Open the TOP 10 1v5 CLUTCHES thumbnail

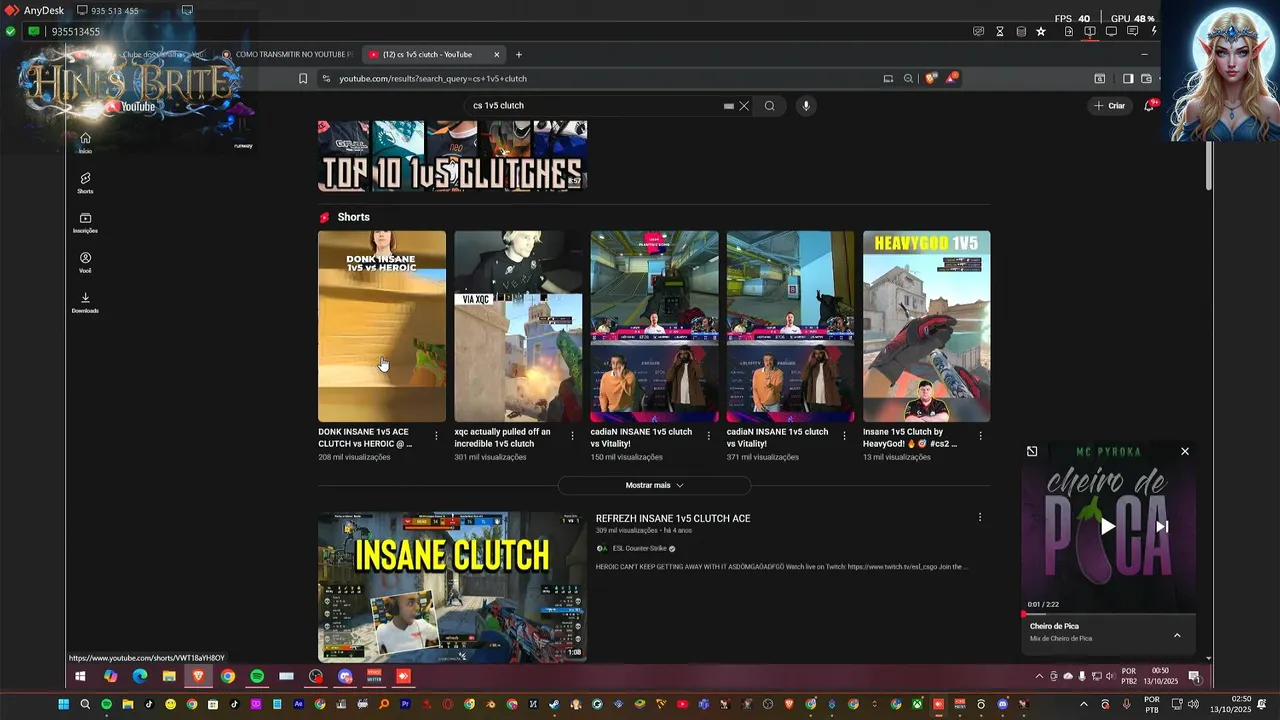[x=452, y=156]
